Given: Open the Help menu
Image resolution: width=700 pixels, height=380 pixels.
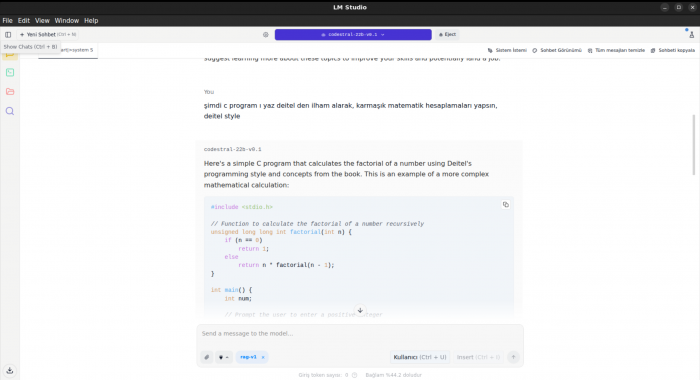Looking at the screenshot, I should [x=91, y=21].
